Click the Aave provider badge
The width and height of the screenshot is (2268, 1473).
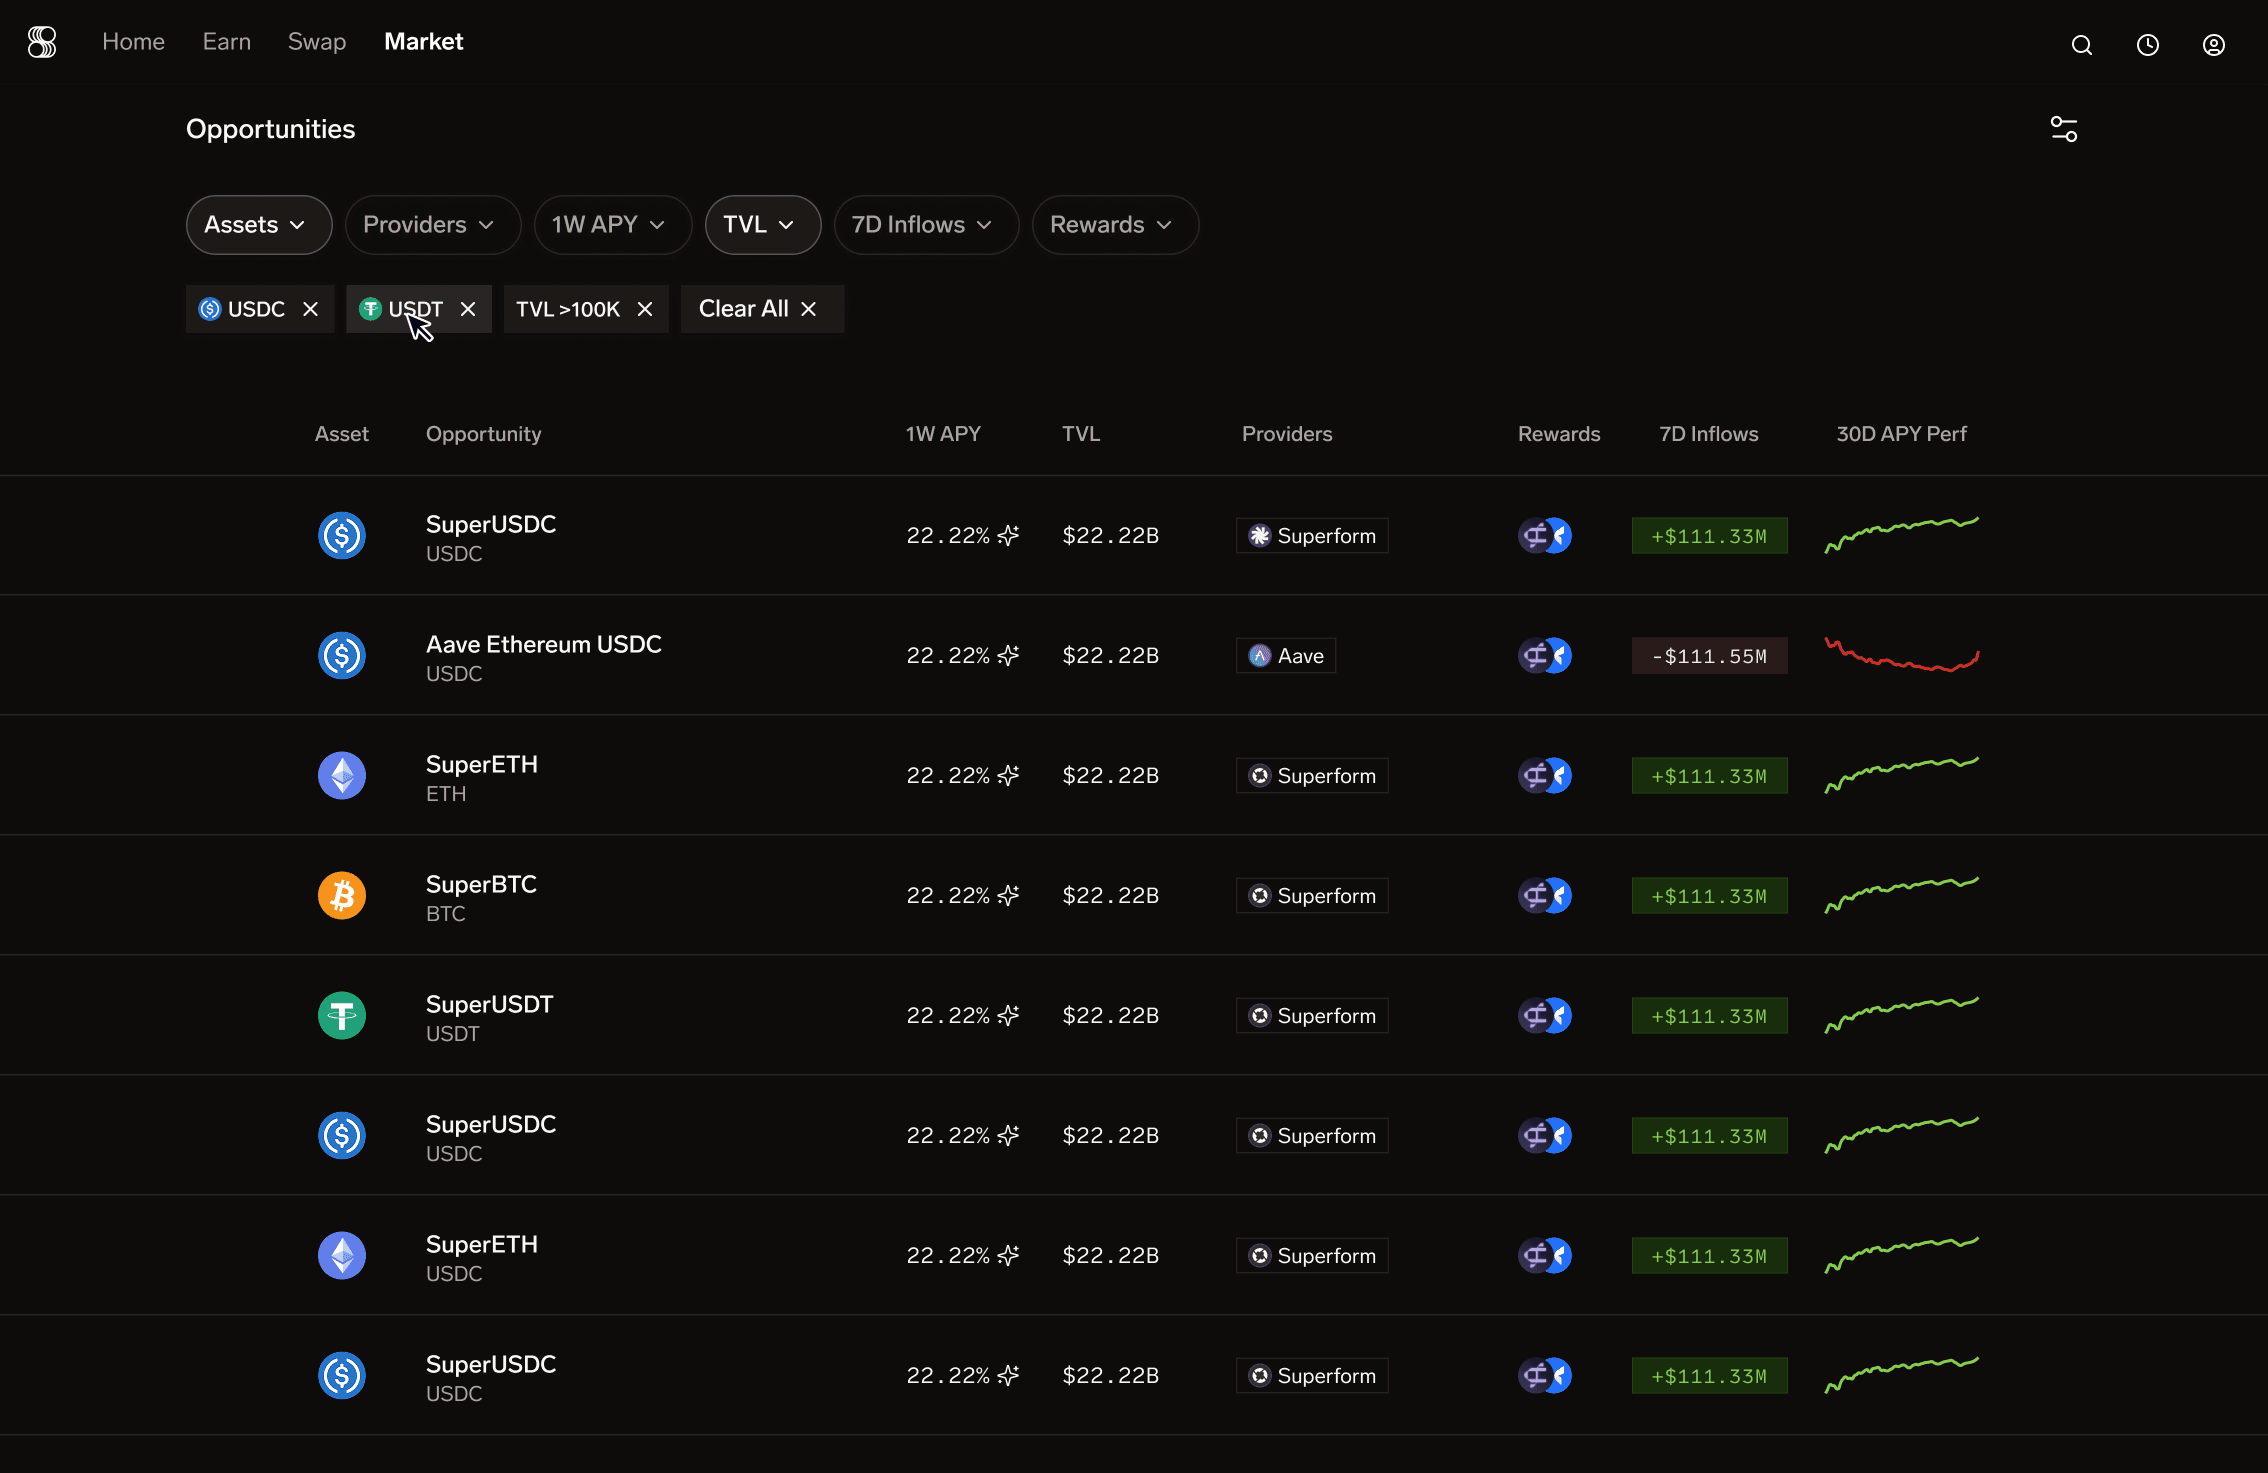[x=1286, y=656]
